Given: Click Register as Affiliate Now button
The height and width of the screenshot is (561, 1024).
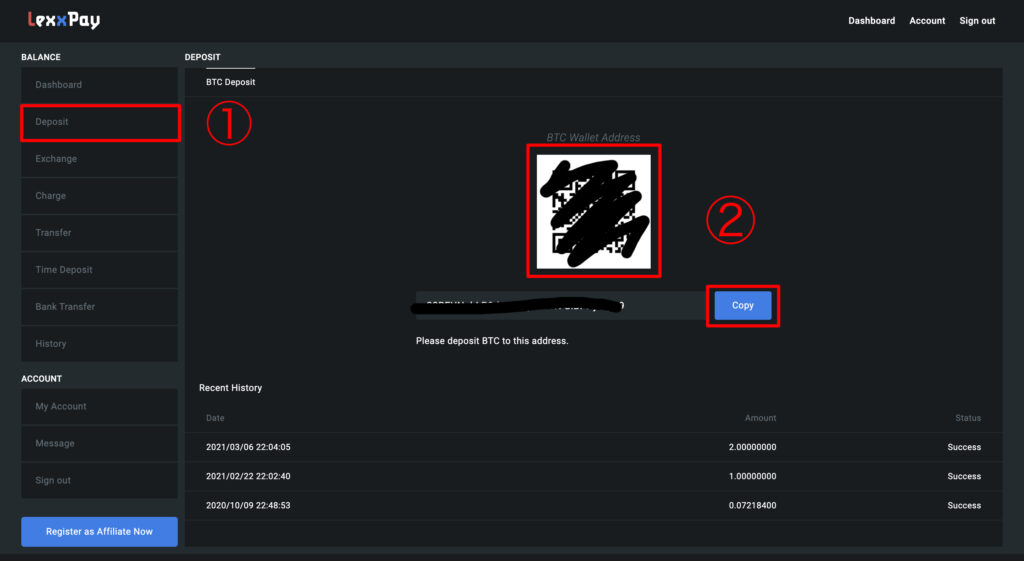Looking at the screenshot, I should (99, 532).
